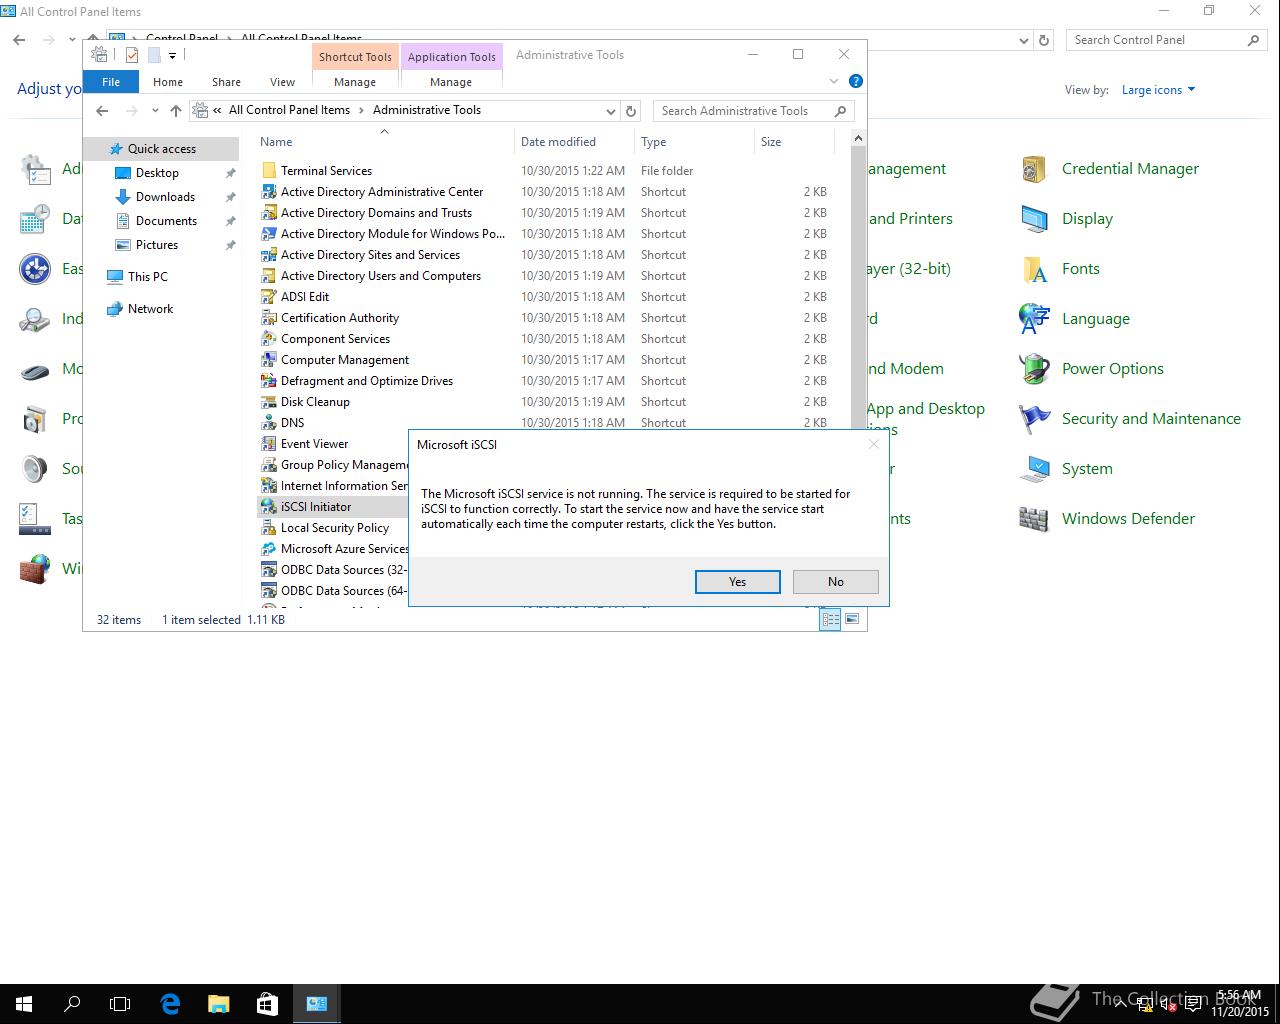The height and width of the screenshot is (1024, 1280).
Task: Go up one folder level in Administrative Tools
Action: pos(176,111)
